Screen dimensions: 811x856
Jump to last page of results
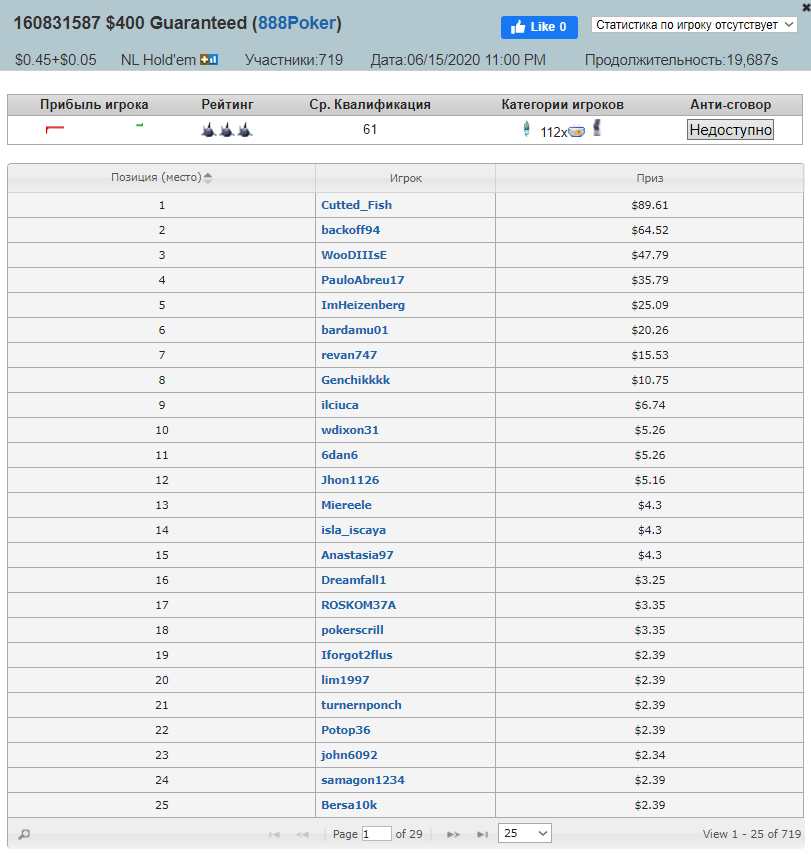[x=482, y=834]
